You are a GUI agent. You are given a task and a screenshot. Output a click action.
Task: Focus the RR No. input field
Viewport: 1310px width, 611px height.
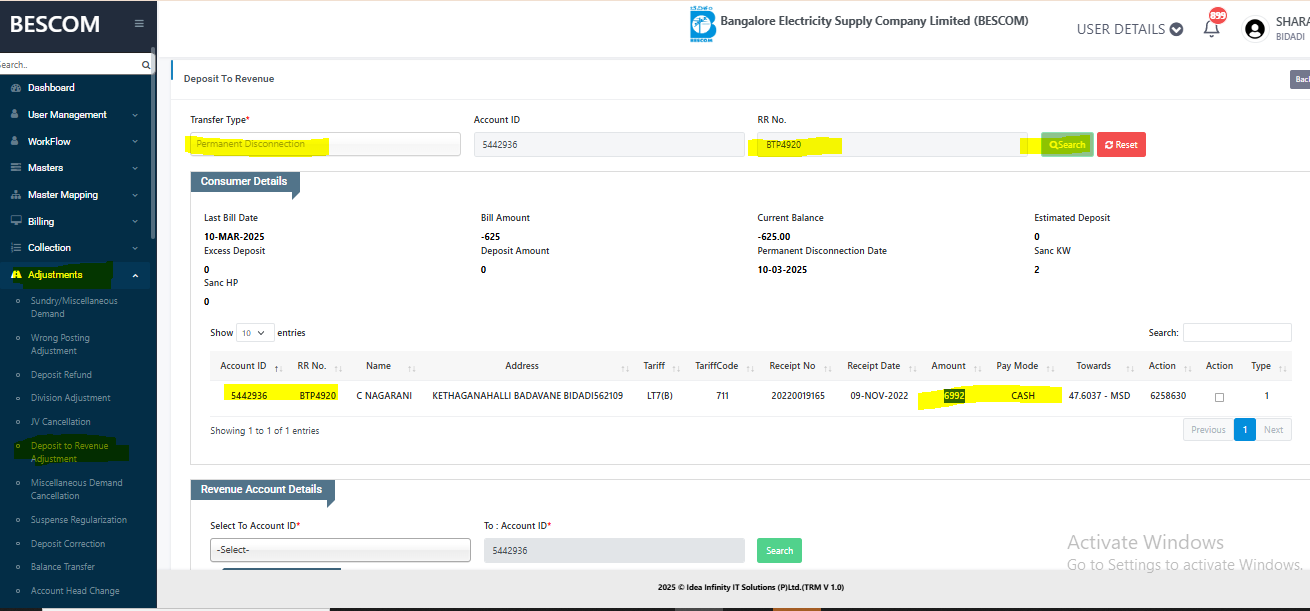tap(892, 145)
